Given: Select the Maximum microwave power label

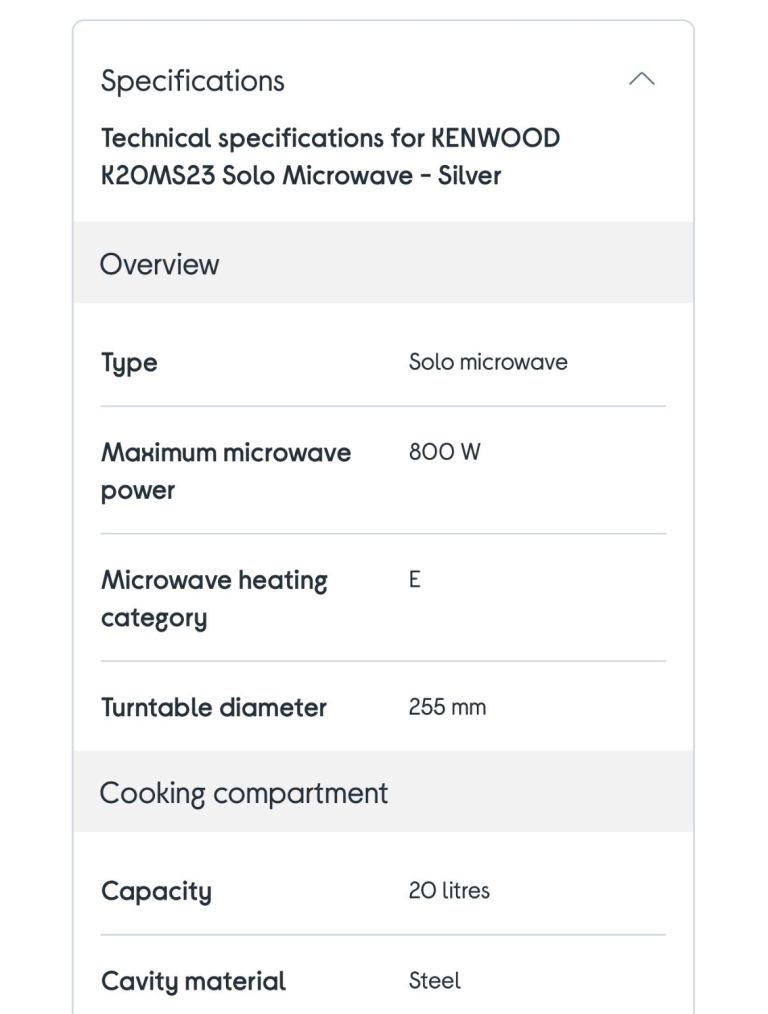Looking at the screenshot, I should pyautogui.click(x=226, y=471).
